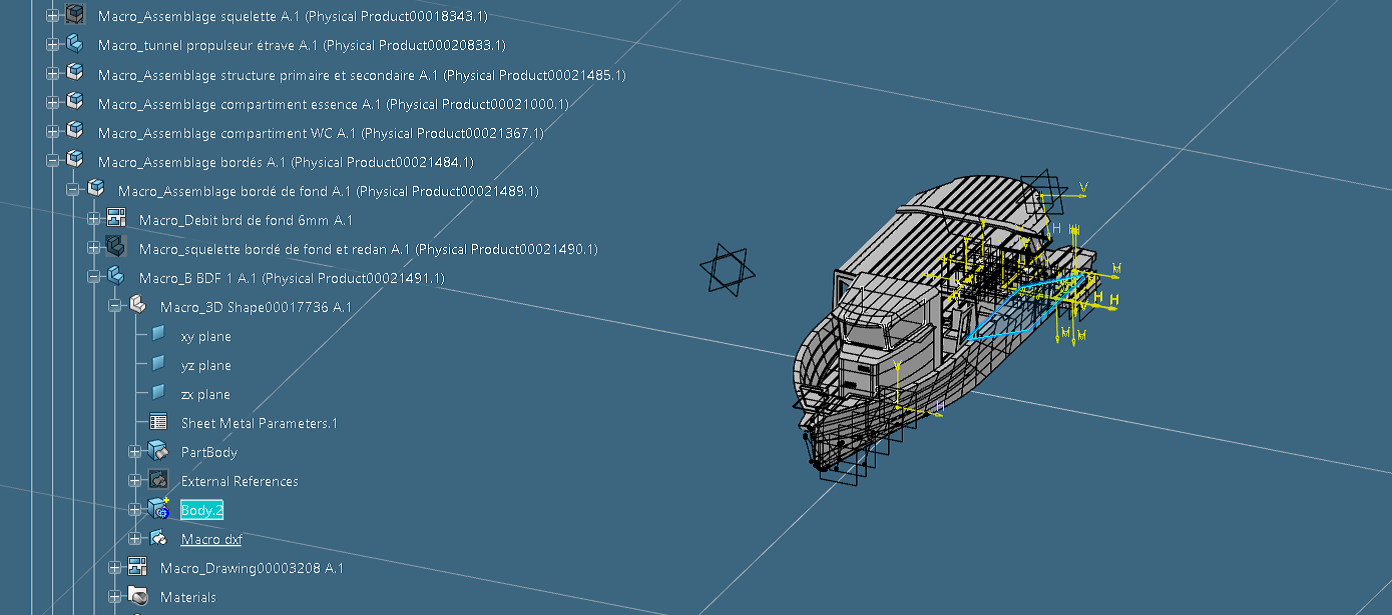
Task: Select the Sheet Metal Parameters.1 table icon
Action: click(x=158, y=422)
